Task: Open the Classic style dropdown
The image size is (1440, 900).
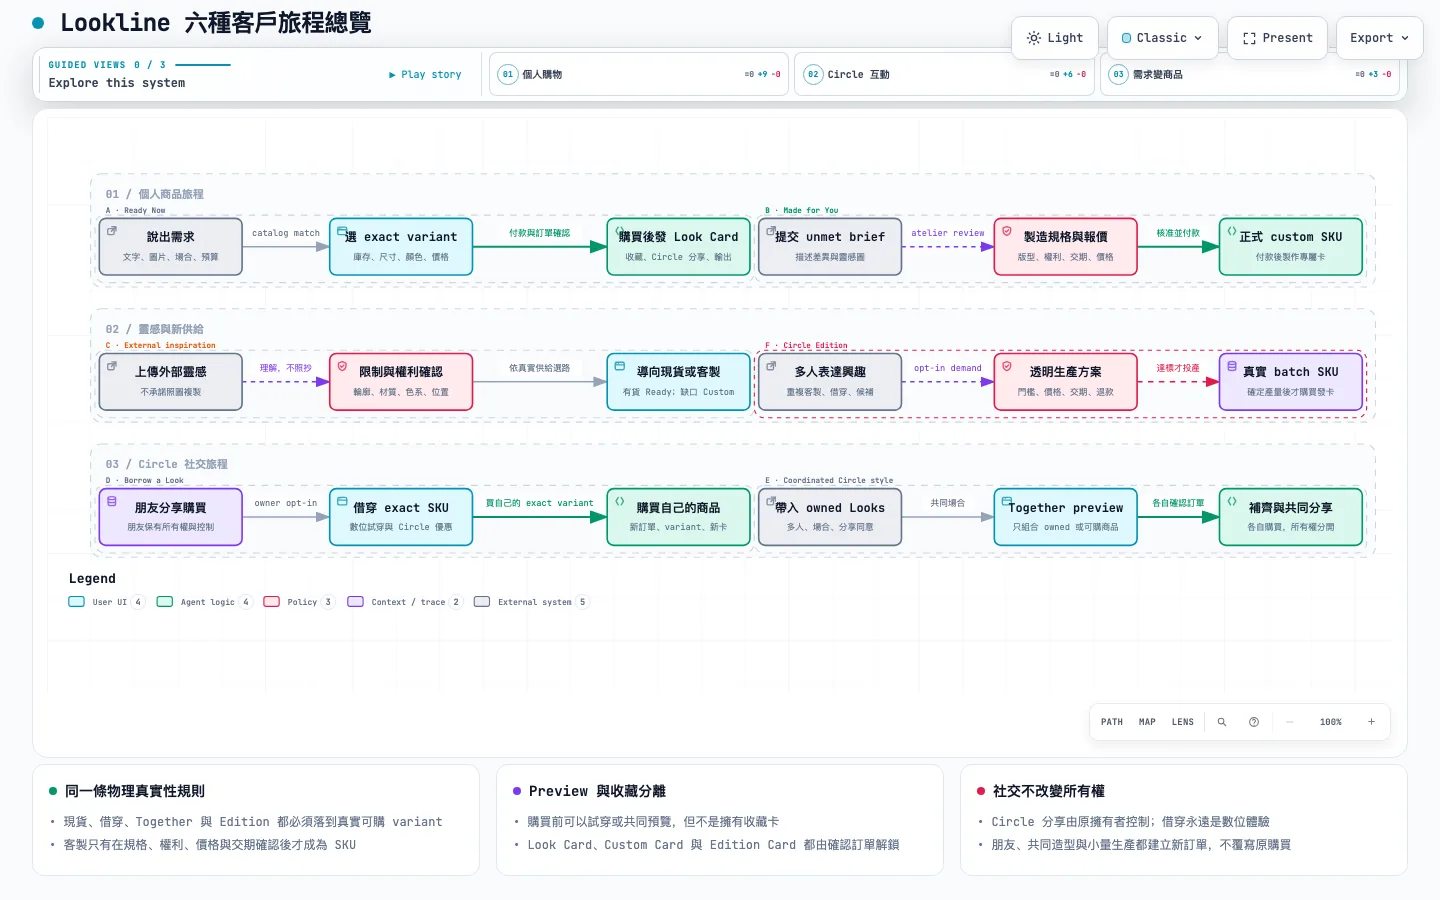Action: point(1162,38)
